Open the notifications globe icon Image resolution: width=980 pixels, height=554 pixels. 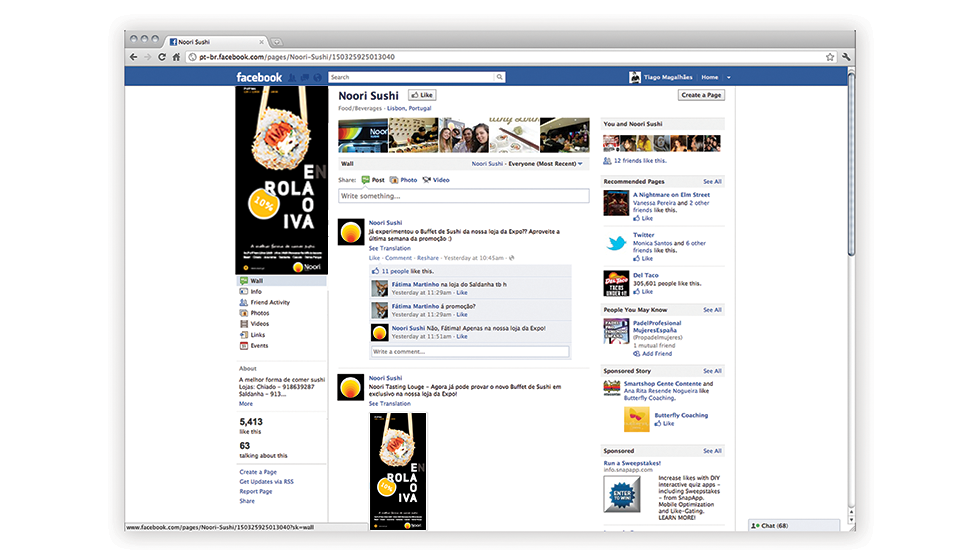click(318, 77)
